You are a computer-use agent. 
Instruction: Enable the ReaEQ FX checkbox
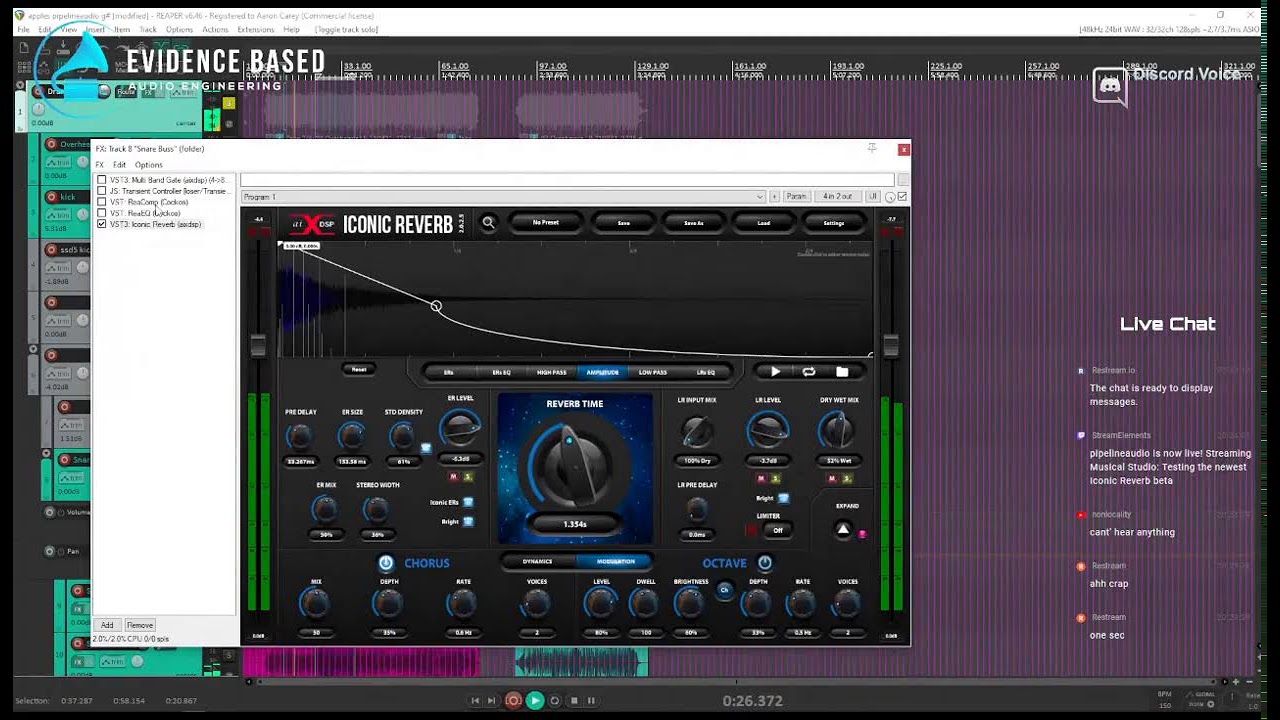[x=102, y=213]
